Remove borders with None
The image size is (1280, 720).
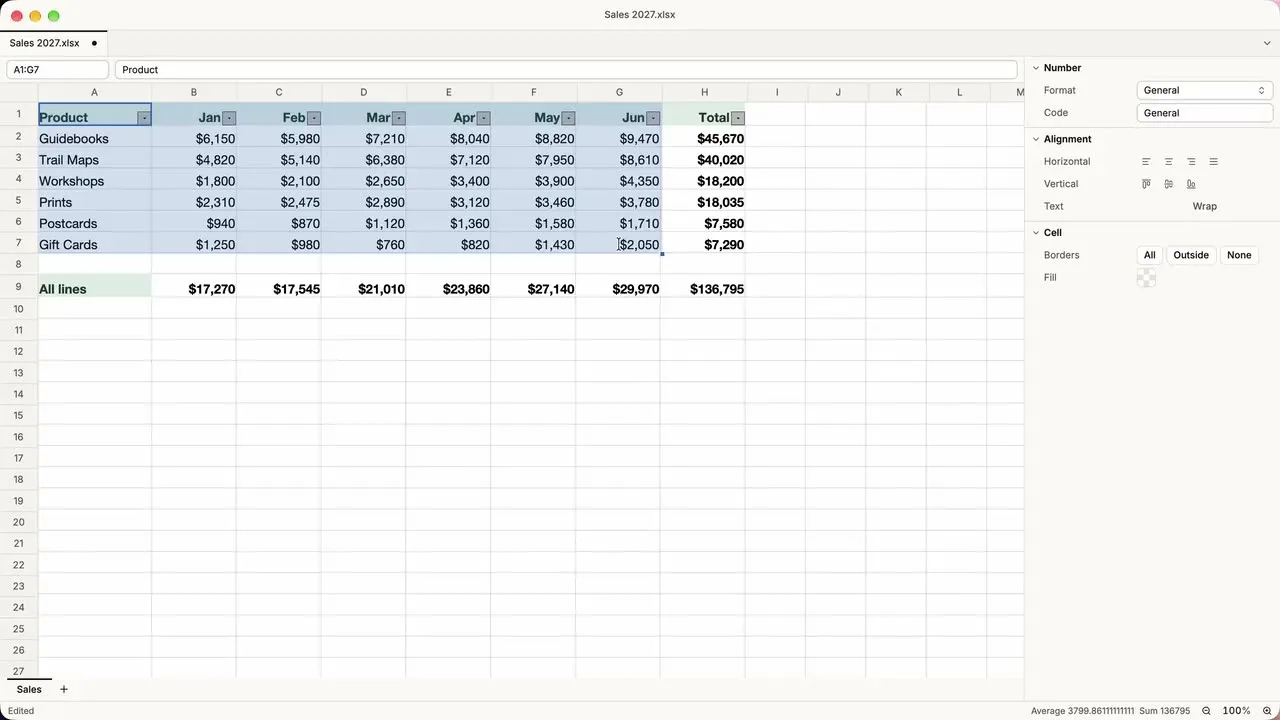1239,255
